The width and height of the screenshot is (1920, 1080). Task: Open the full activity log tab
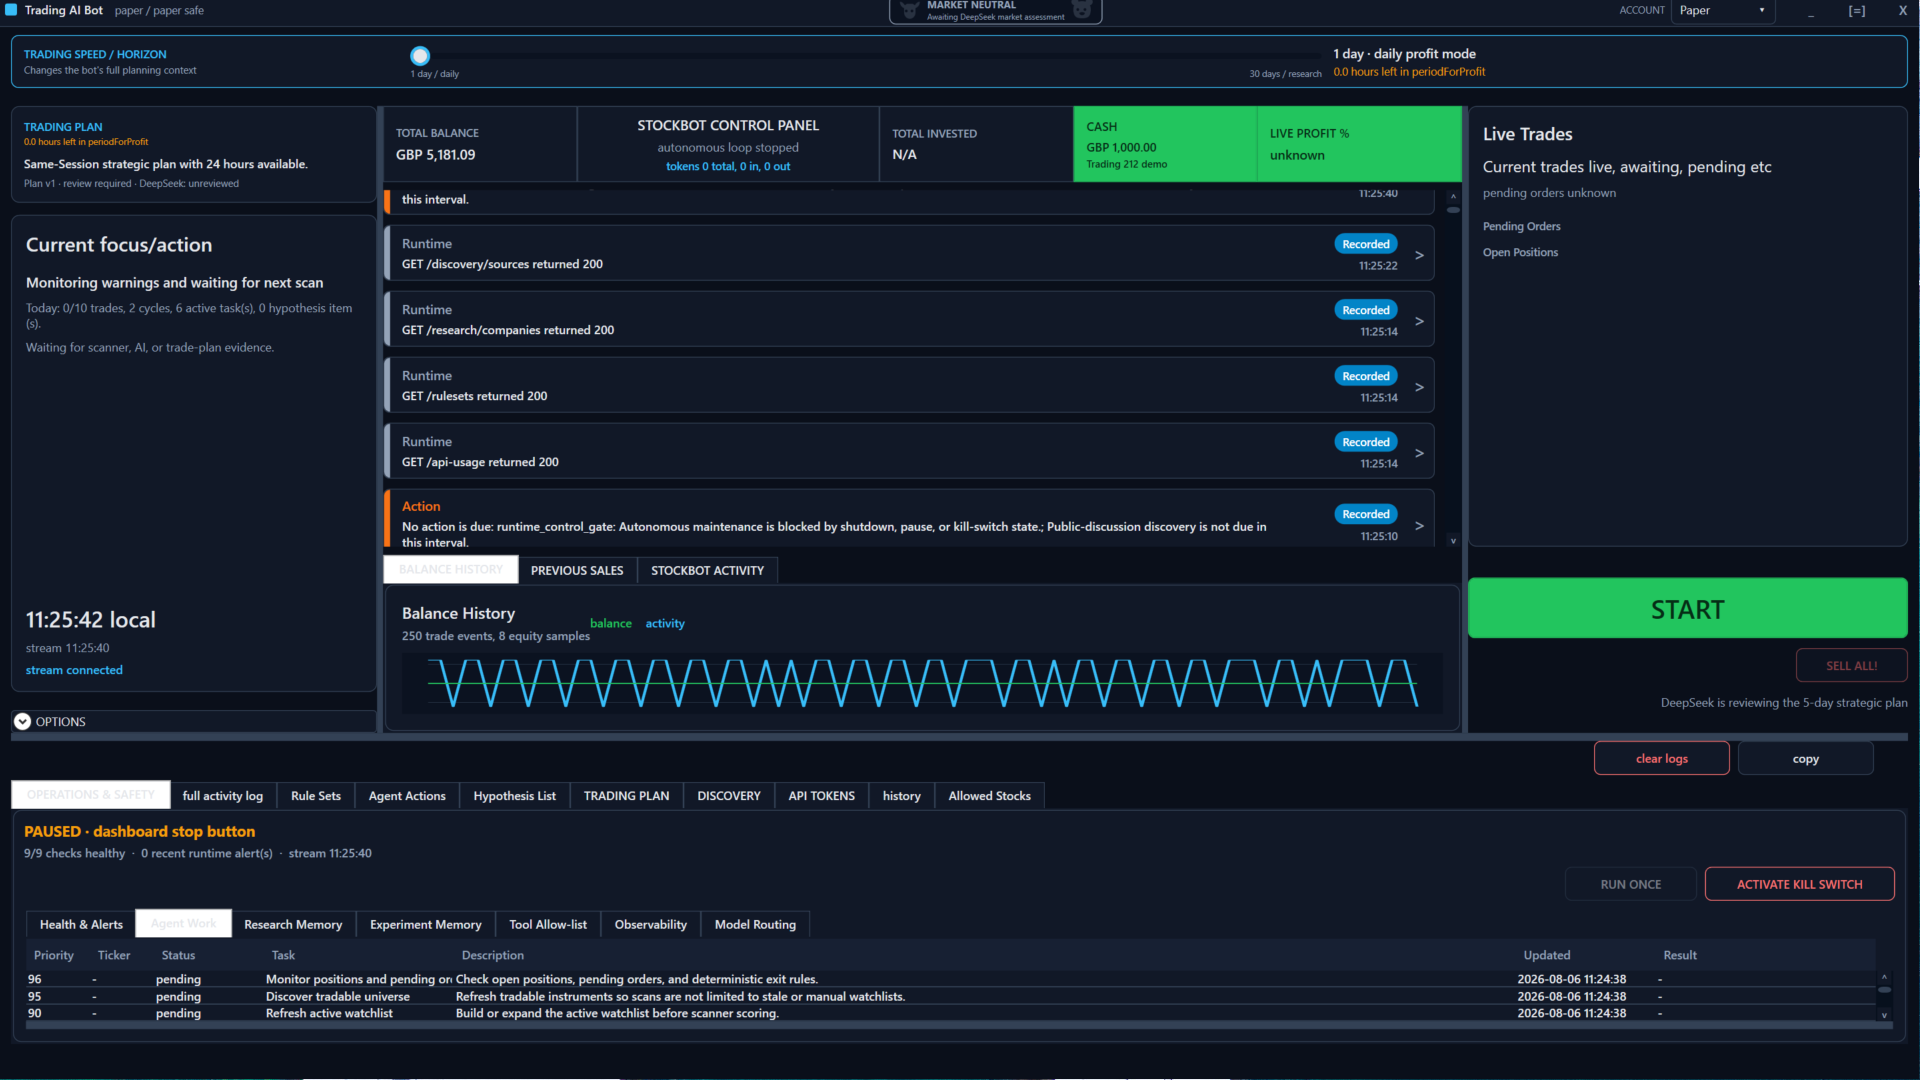pyautogui.click(x=223, y=796)
